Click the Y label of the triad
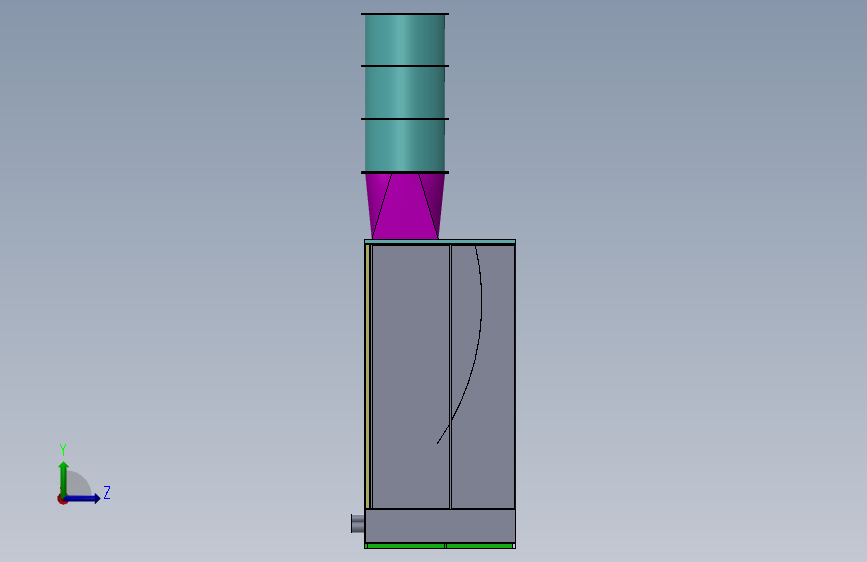867x562 pixels. click(63, 449)
